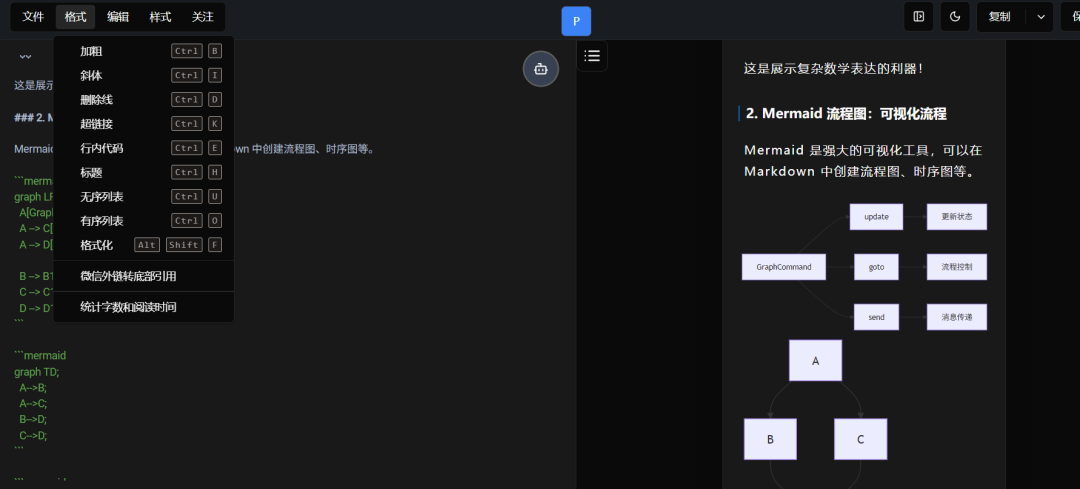Click the 消息传递 flowchart node
The width and height of the screenshot is (1080, 489).
click(x=957, y=317)
